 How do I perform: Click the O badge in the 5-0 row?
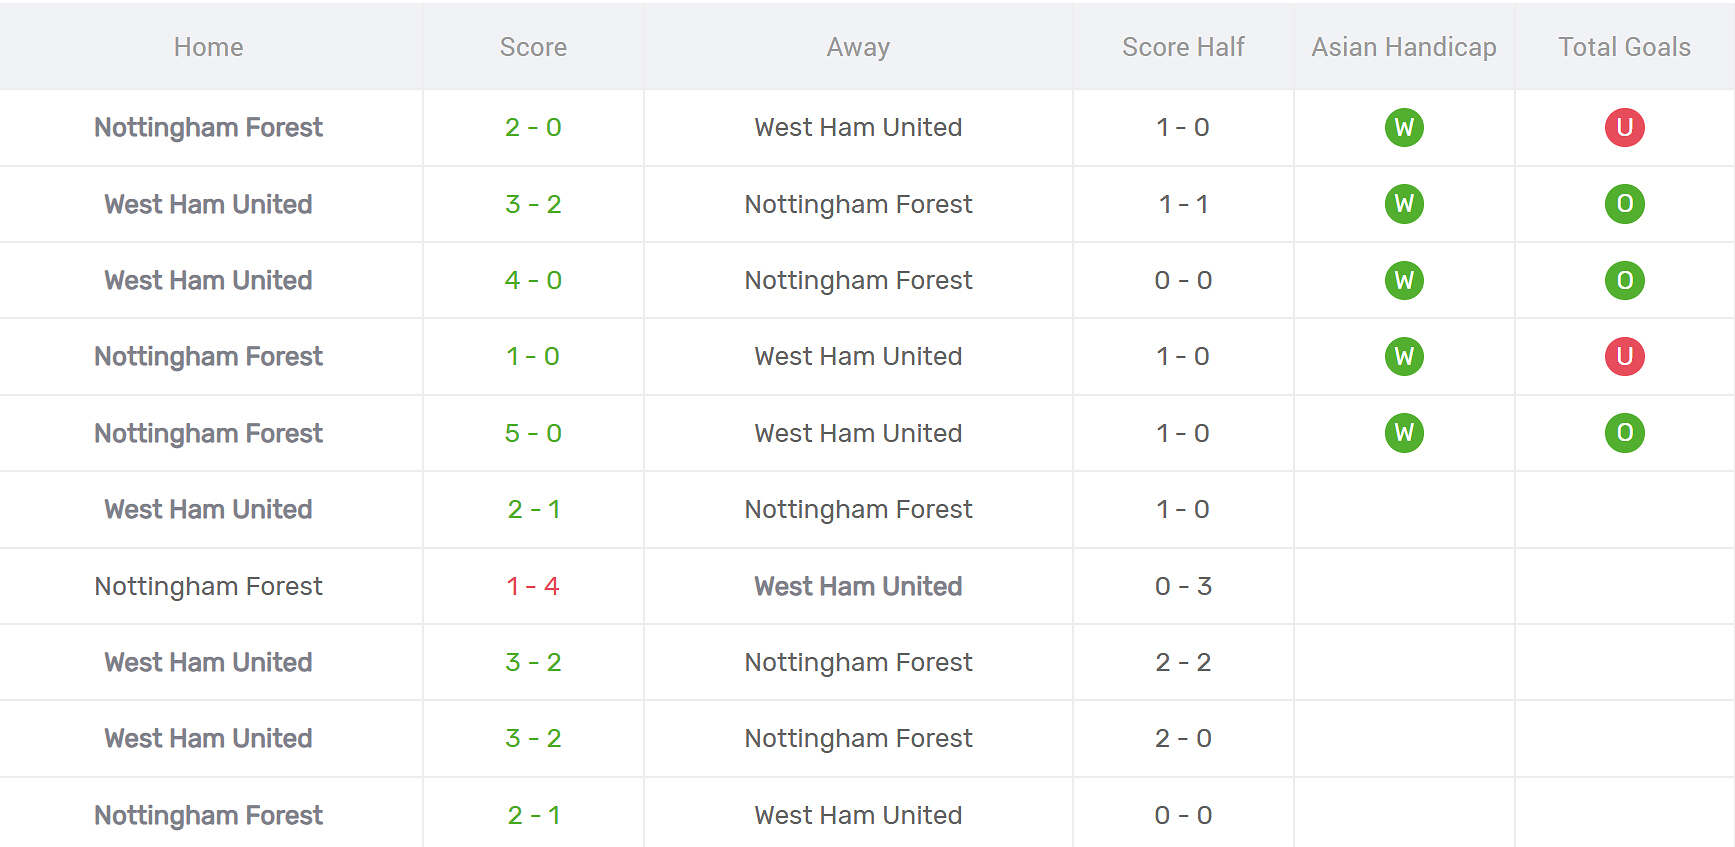[x=1624, y=433]
